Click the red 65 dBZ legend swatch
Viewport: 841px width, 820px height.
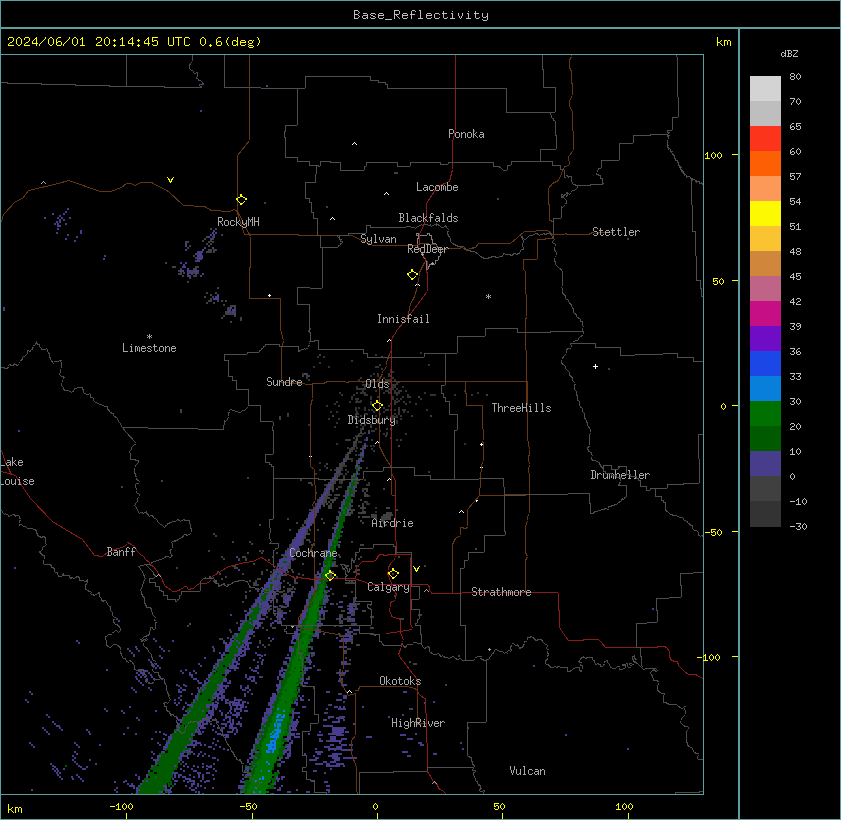point(765,139)
